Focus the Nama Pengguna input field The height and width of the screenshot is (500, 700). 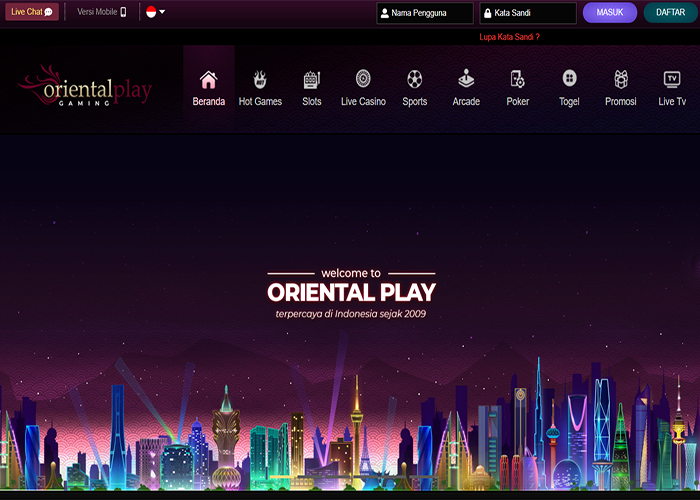(425, 13)
